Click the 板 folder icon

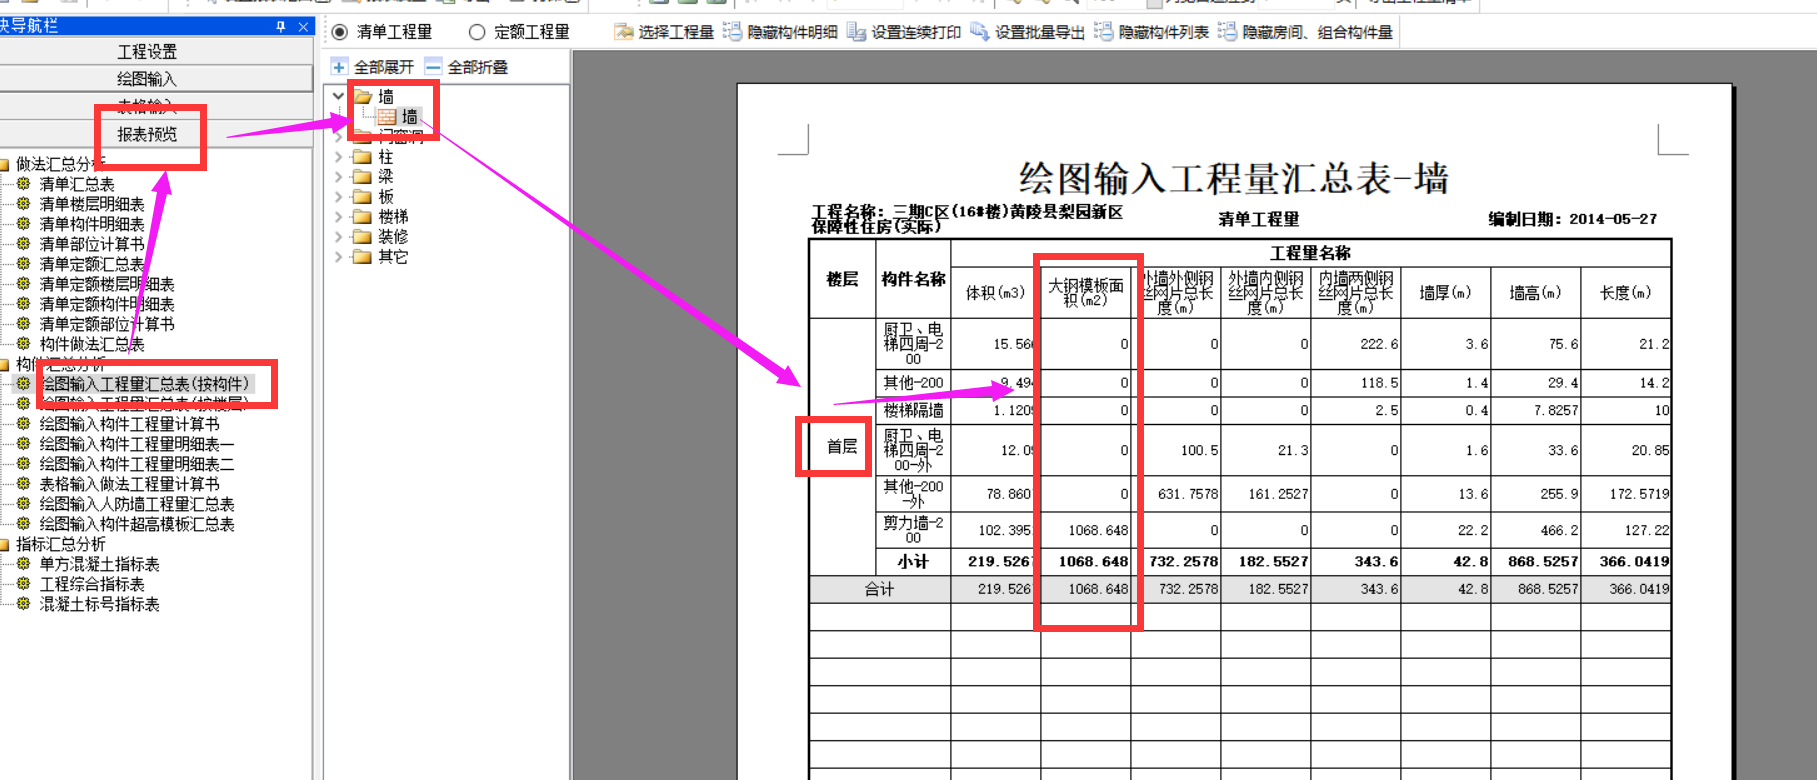click(362, 197)
